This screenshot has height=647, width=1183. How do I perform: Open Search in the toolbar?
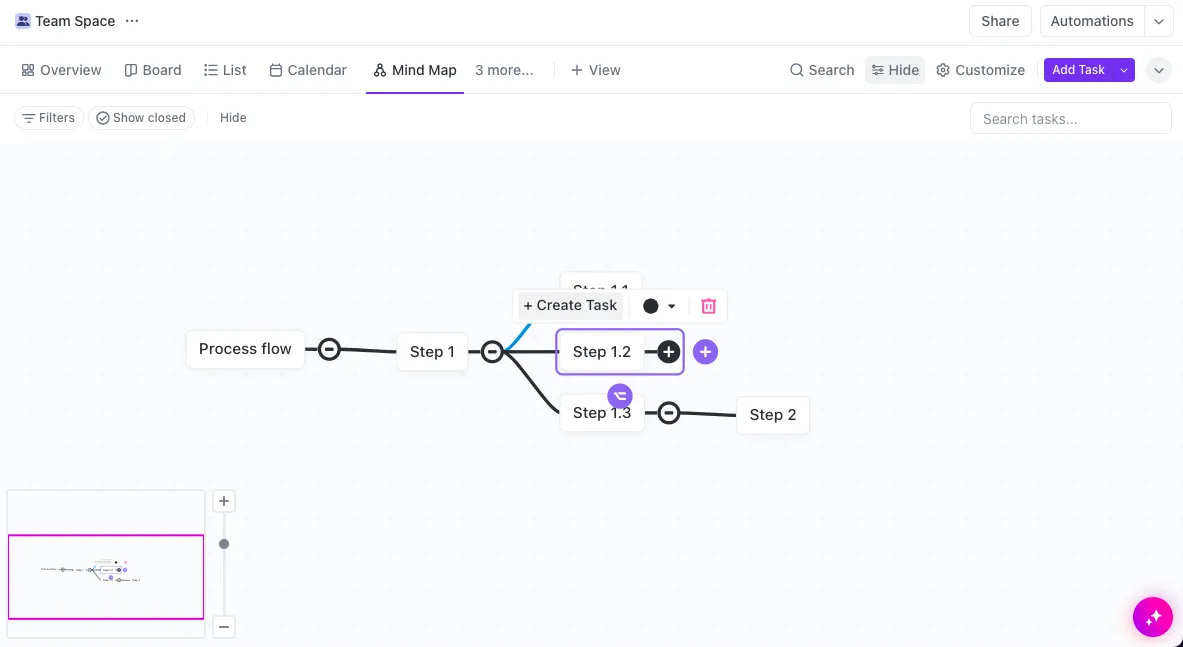822,70
